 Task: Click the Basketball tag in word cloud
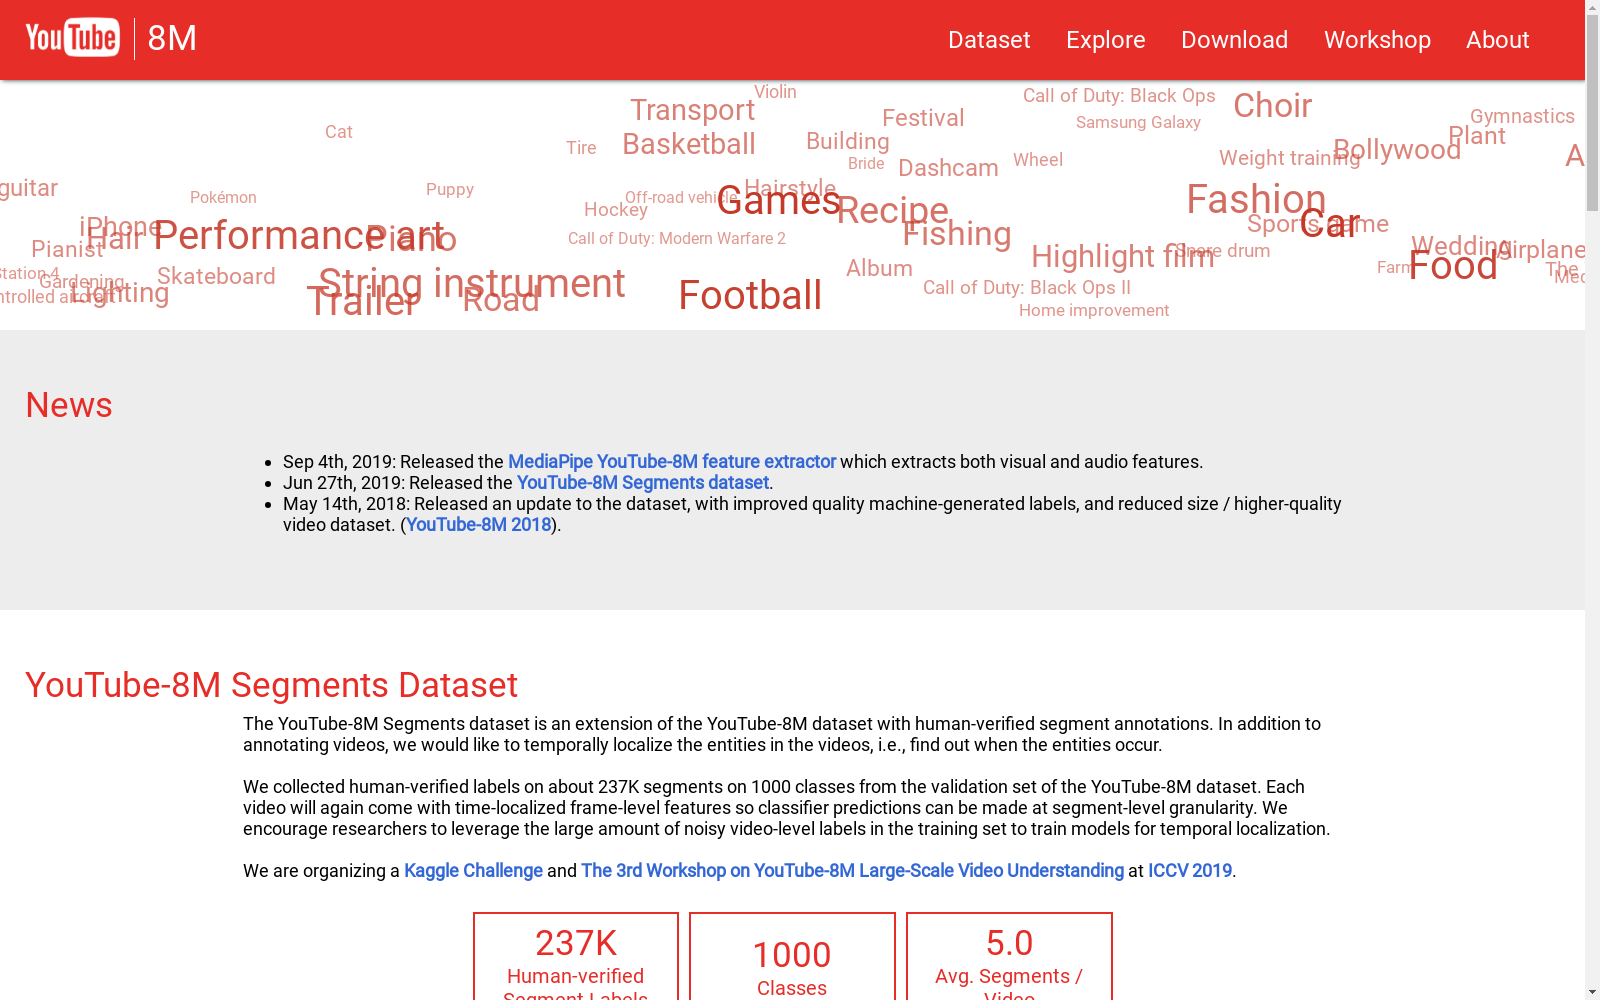point(689,144)
